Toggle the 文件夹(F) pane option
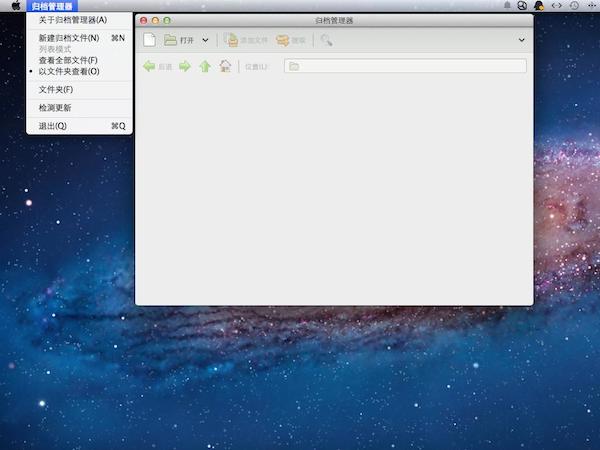 55,90
